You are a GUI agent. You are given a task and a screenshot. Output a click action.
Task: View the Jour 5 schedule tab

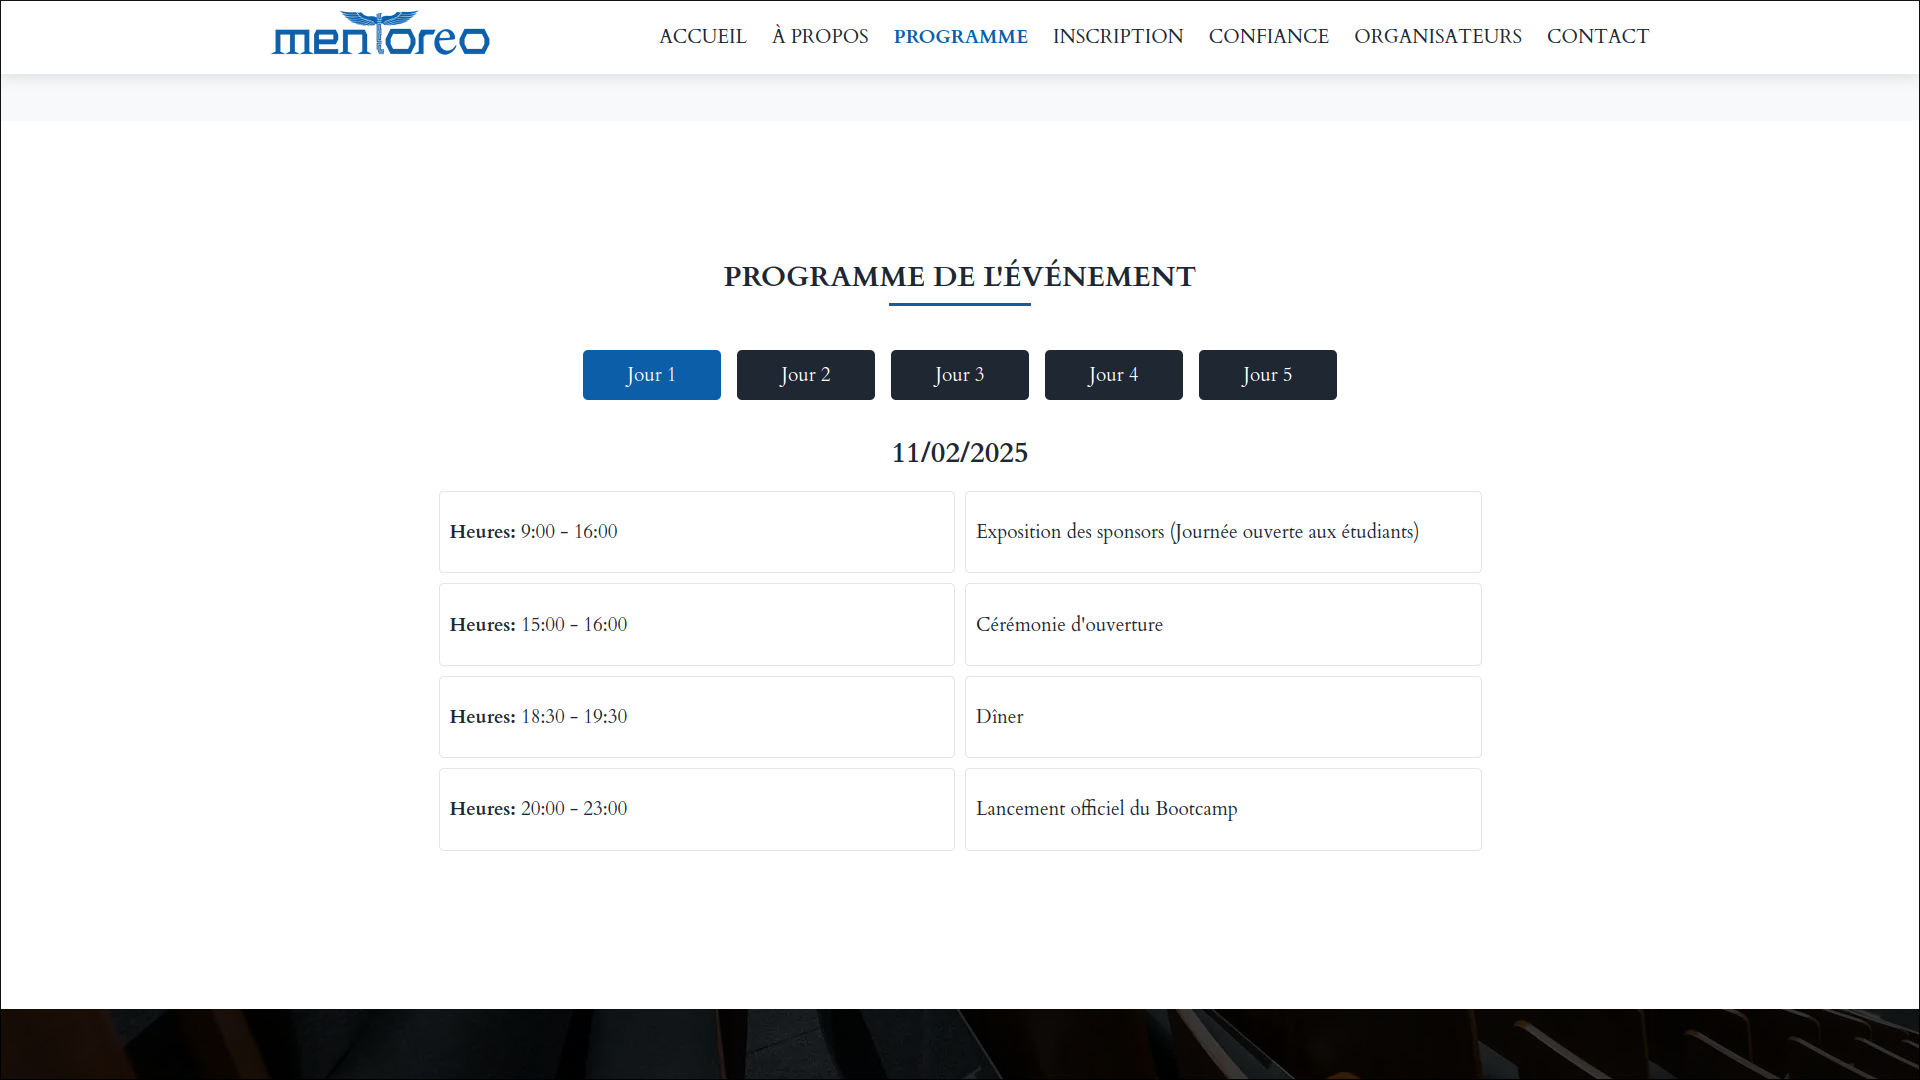click(x=1267, y=375)
